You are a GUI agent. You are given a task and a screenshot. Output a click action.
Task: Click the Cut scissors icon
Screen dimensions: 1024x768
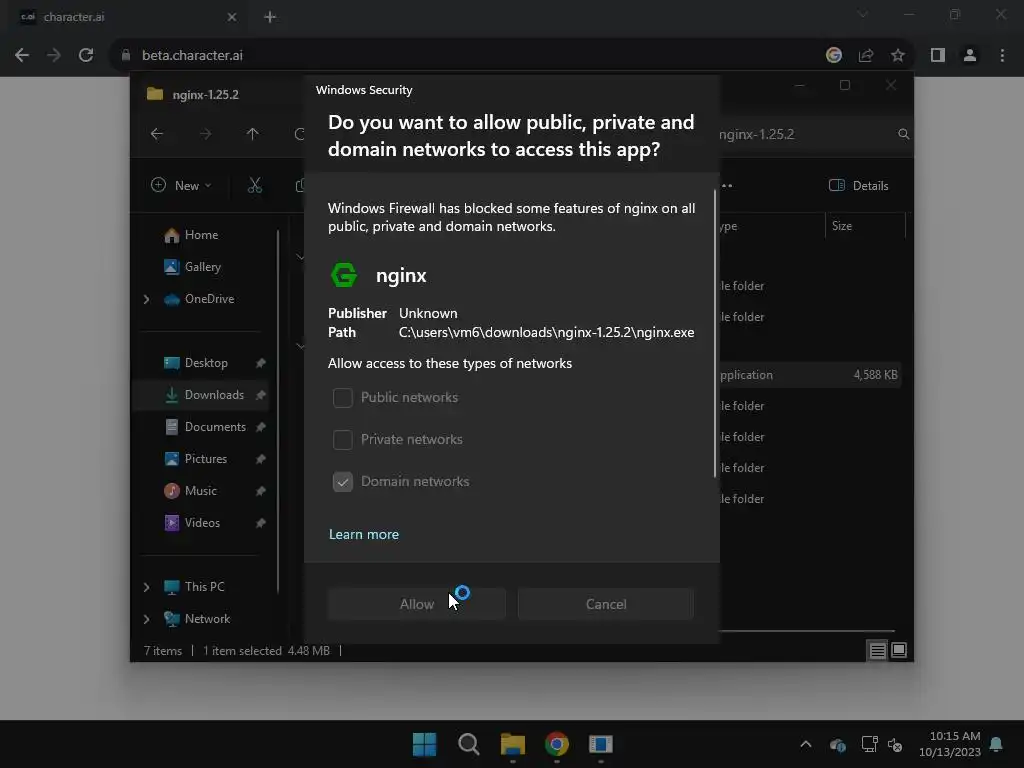(255, 185)
